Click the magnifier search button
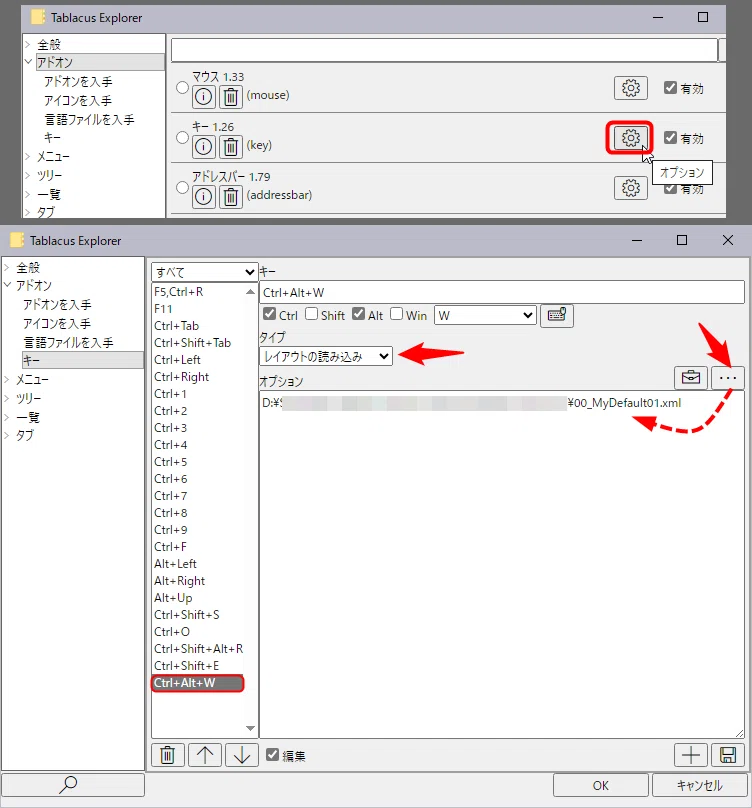 (x=73, y=785)
